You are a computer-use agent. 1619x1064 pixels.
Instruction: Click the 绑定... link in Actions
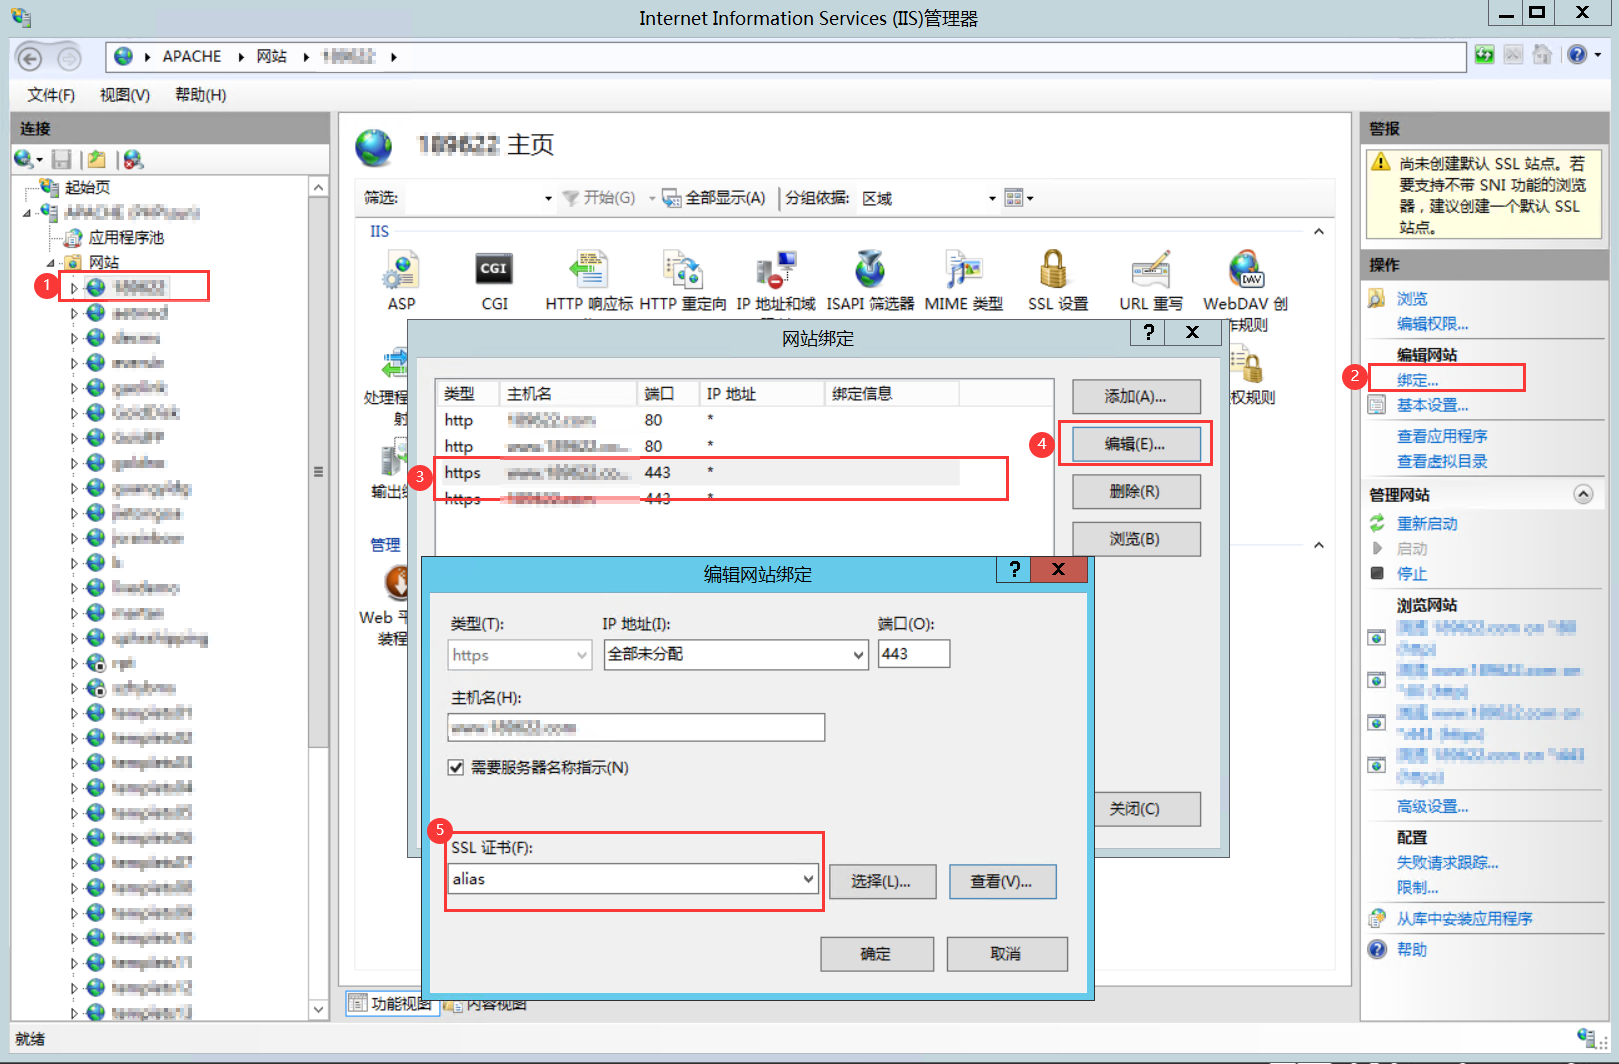pos(1418,380)
